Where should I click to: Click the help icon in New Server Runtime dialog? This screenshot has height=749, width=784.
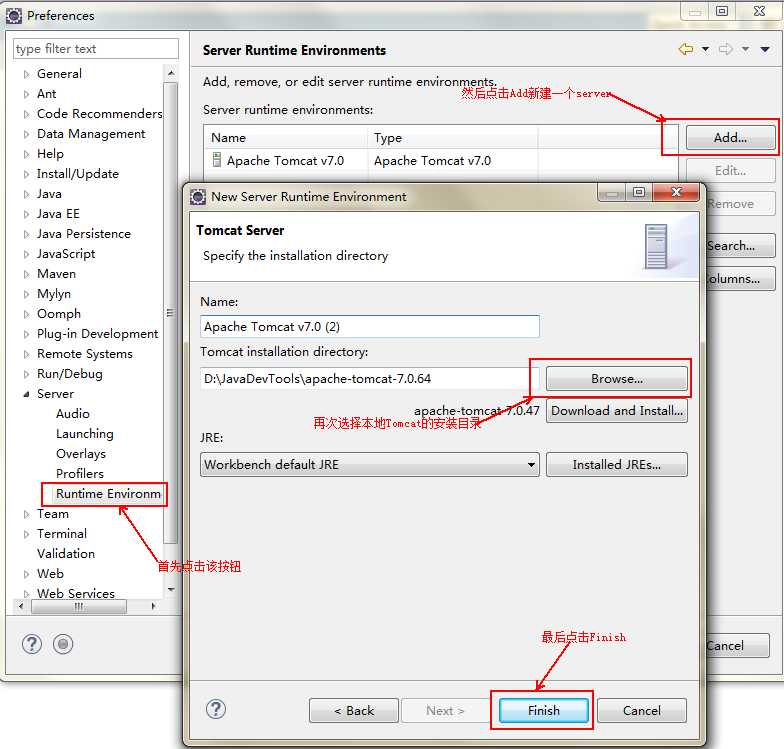[216, 709]
